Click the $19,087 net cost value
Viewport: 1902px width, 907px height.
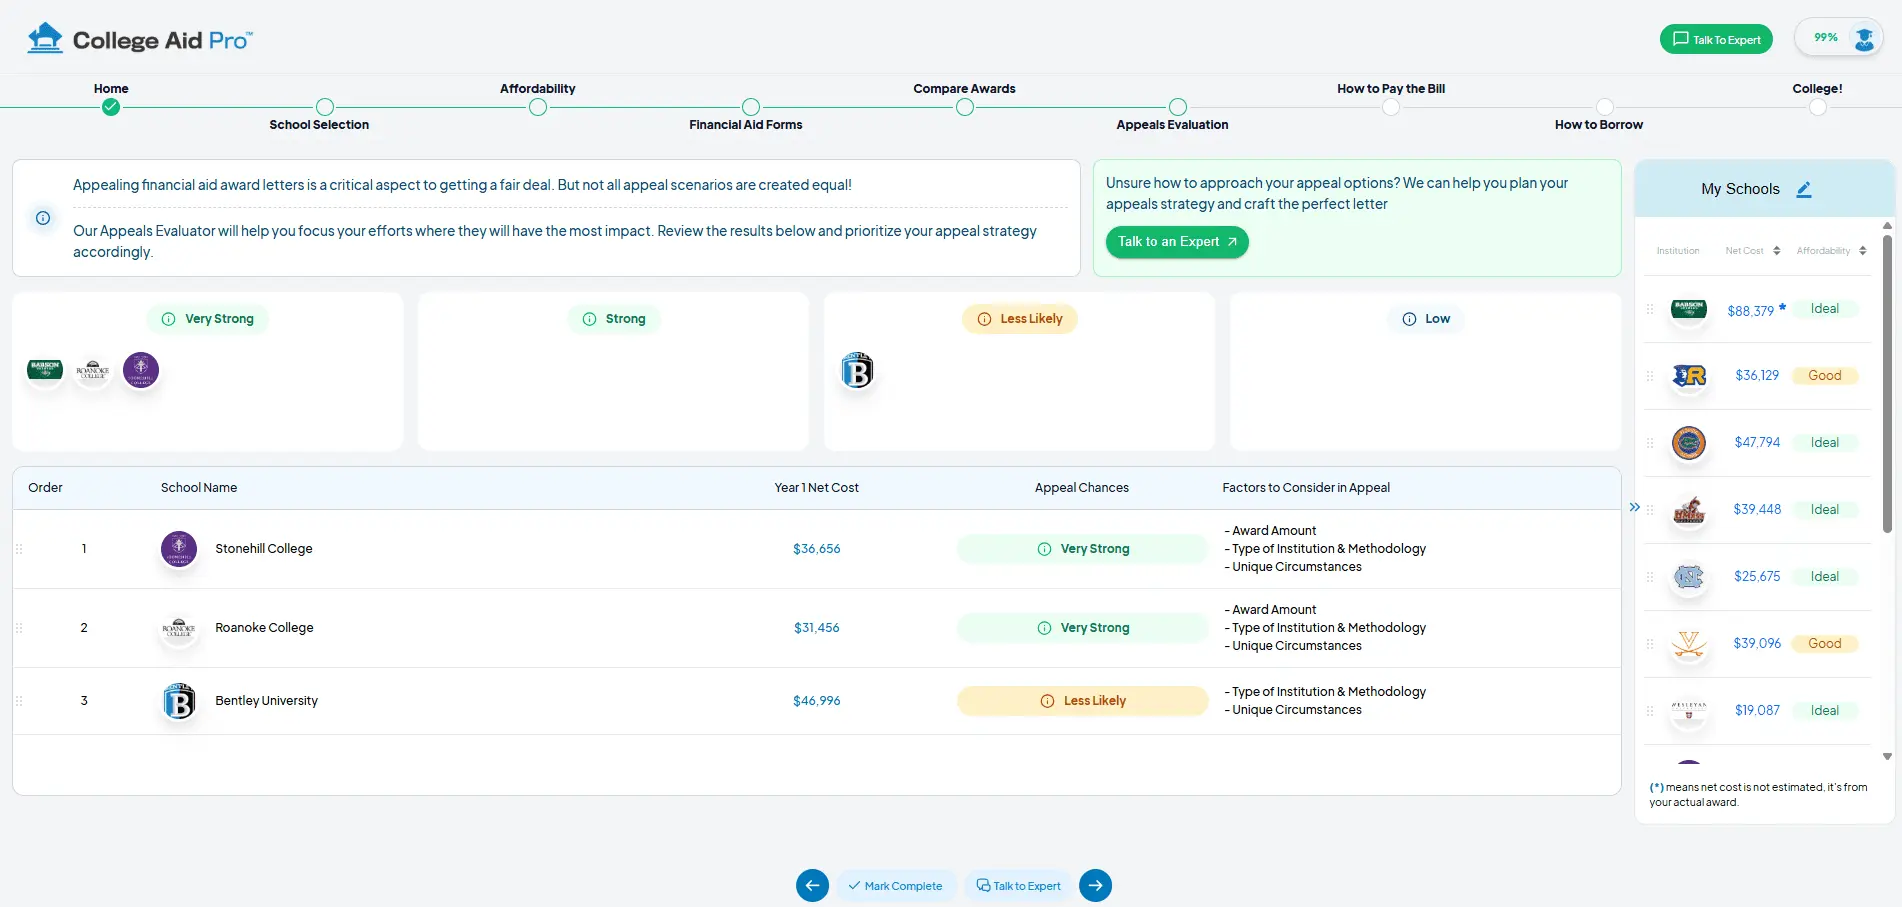[x=1757, y=711]
